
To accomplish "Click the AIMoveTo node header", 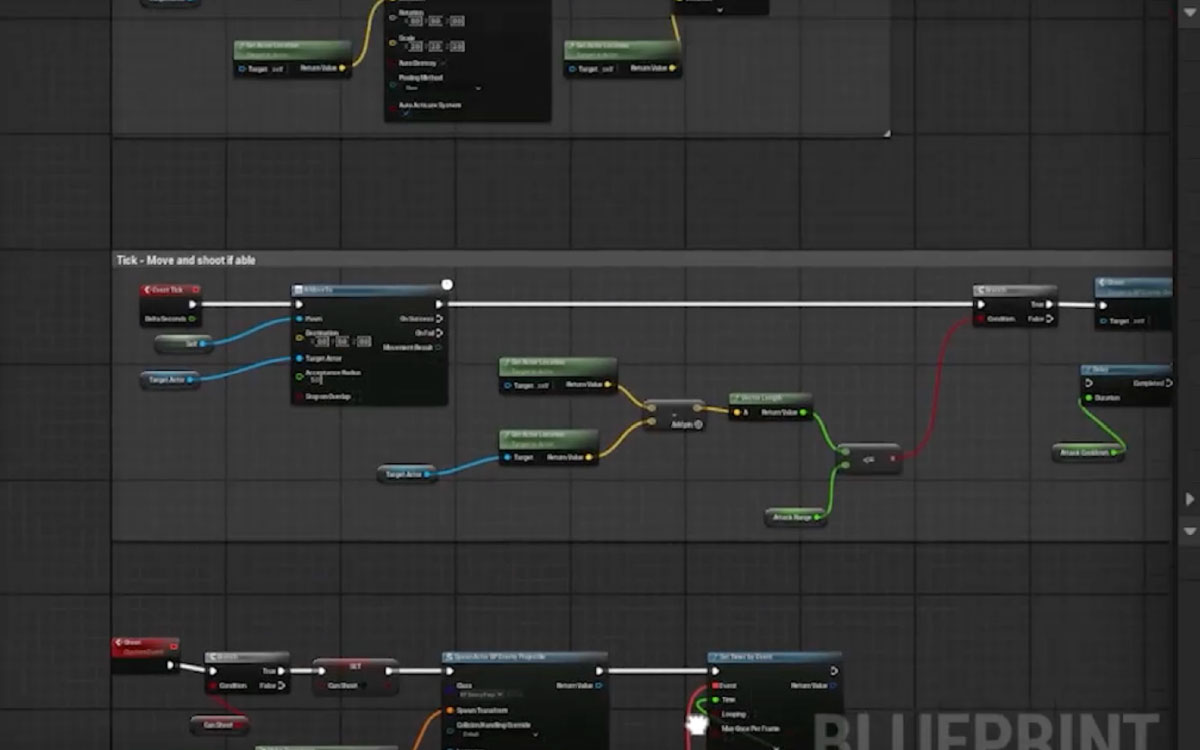I will [x=360, y=287].
